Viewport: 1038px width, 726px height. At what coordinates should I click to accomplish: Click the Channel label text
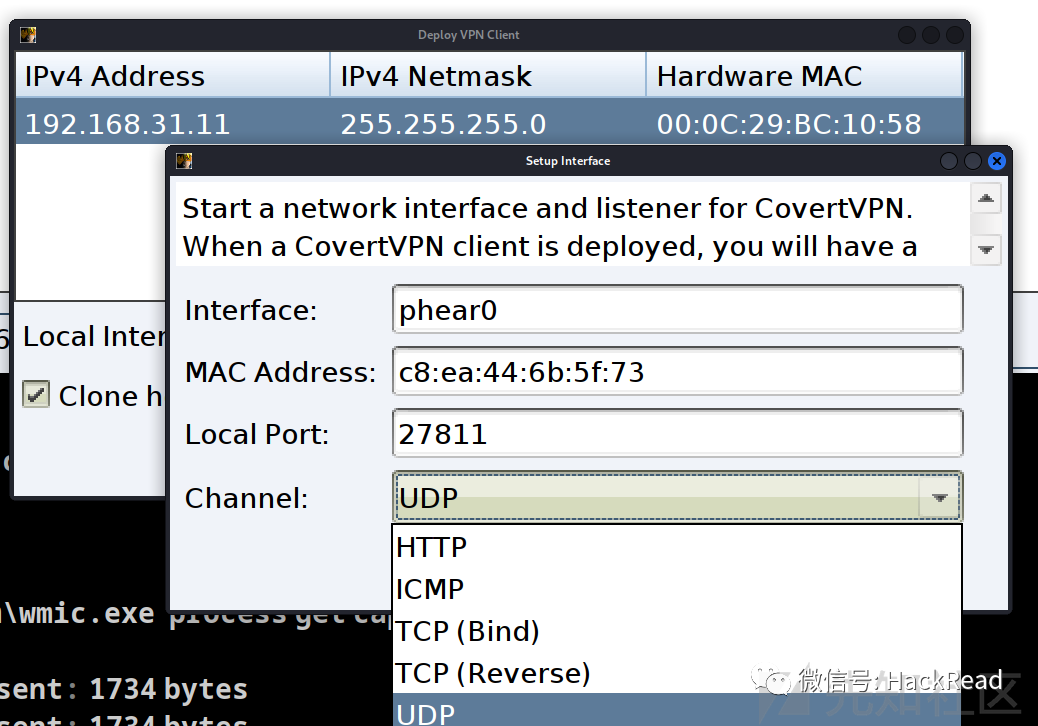click(x=246, y=498)
